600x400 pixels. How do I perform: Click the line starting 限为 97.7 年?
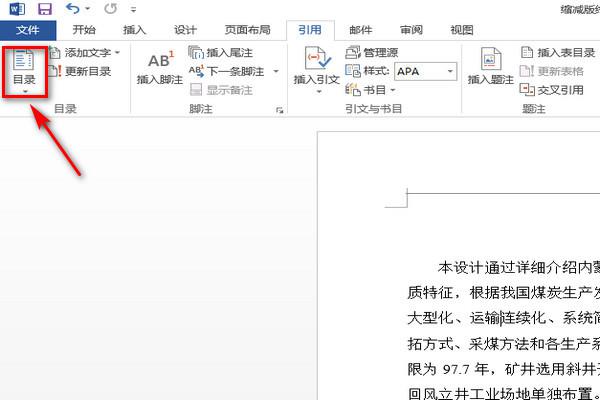point(504,369)
